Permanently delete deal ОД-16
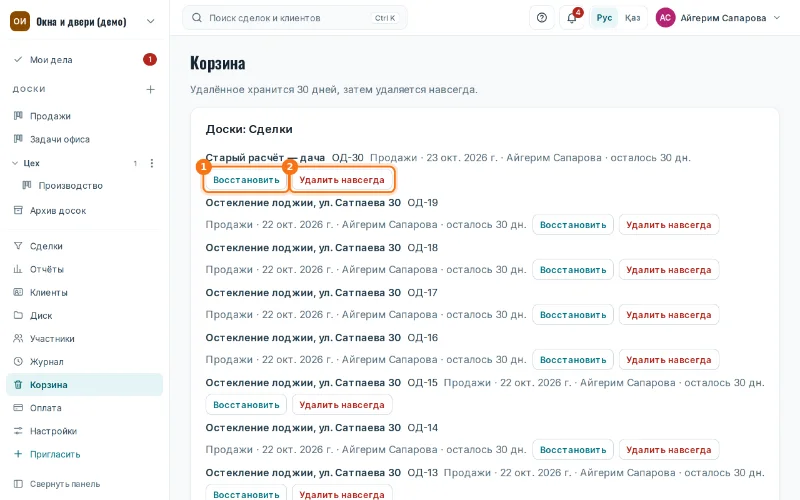This screenshot has width=800, height=500. (x=669, y=360)
